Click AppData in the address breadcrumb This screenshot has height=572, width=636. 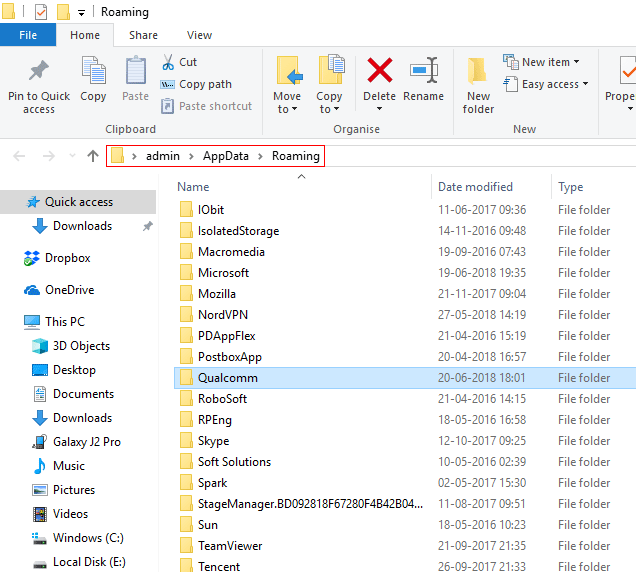pos(226,156)
